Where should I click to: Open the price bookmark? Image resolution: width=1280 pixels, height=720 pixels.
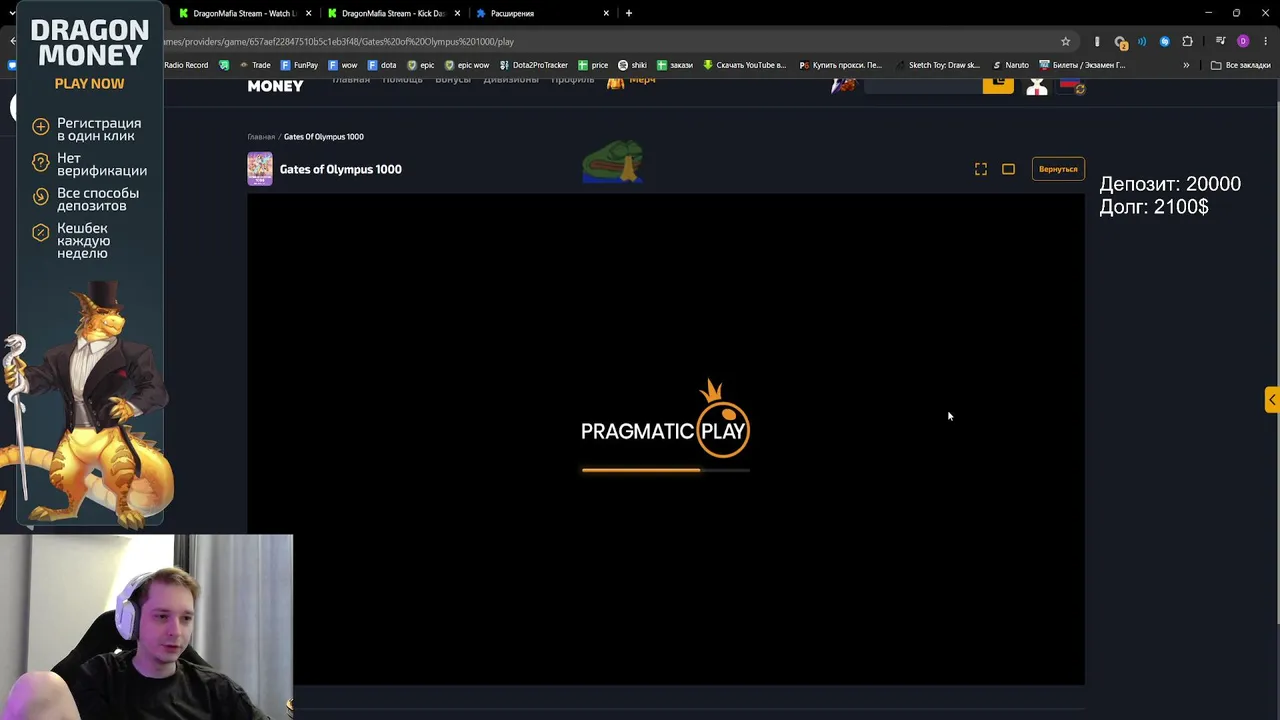(x=593, y=65)
